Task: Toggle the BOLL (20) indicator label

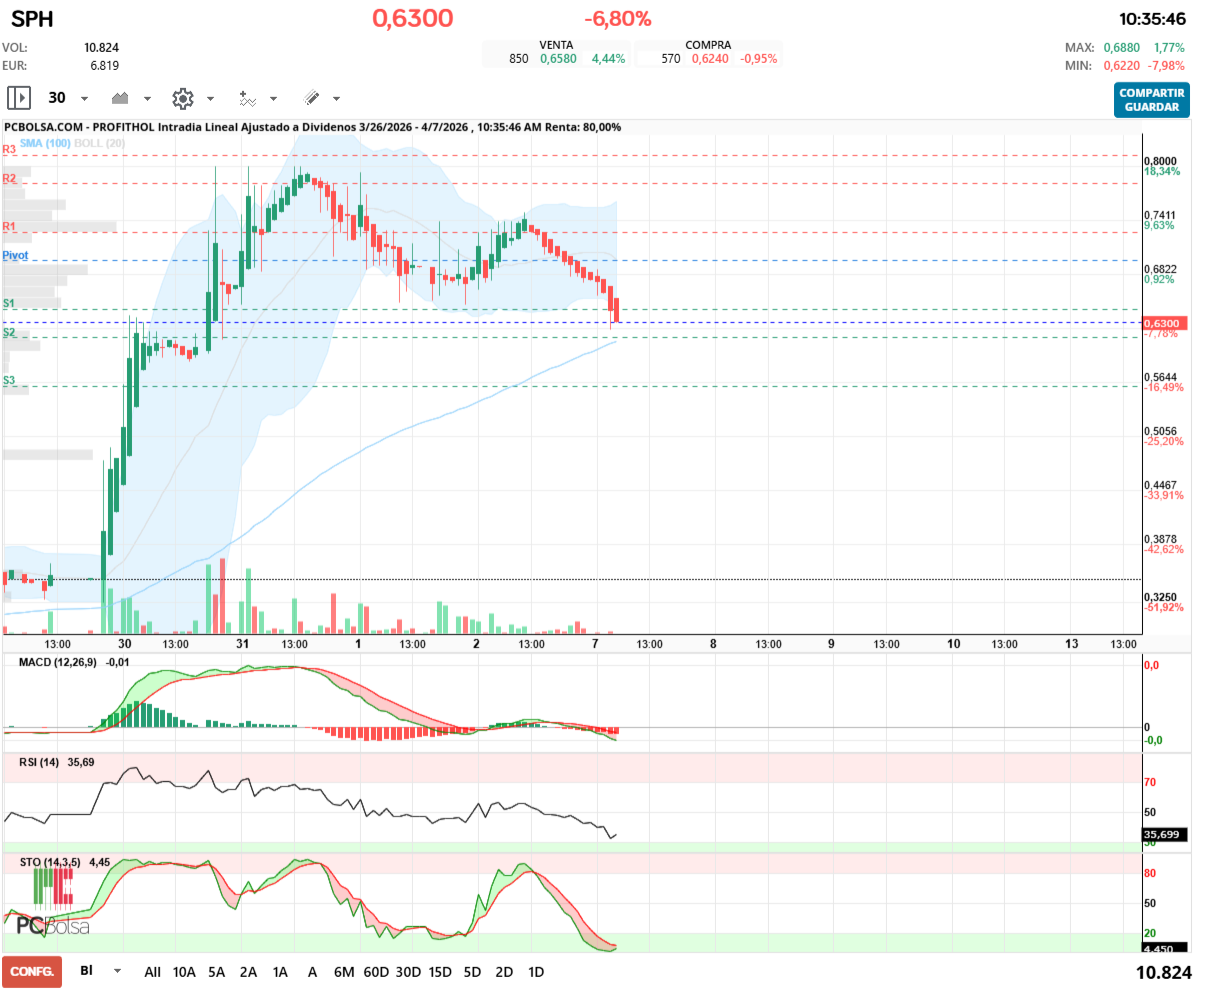Action: pyautogui.click(x=99, y=143)
